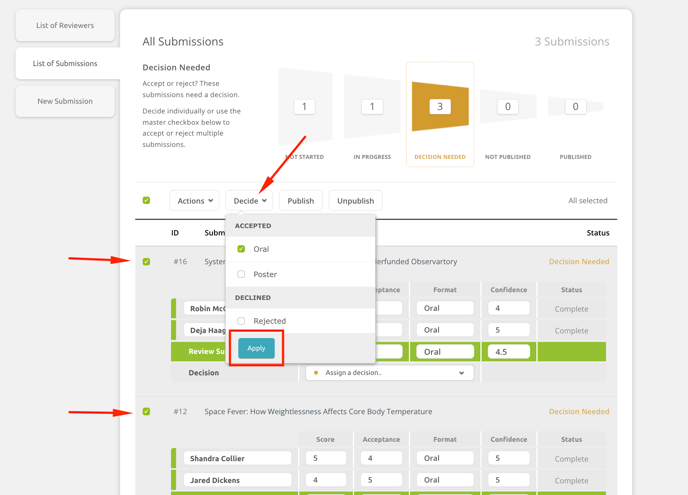
Task: Toggle the master select-all checkbox
Action: [146, 201]
